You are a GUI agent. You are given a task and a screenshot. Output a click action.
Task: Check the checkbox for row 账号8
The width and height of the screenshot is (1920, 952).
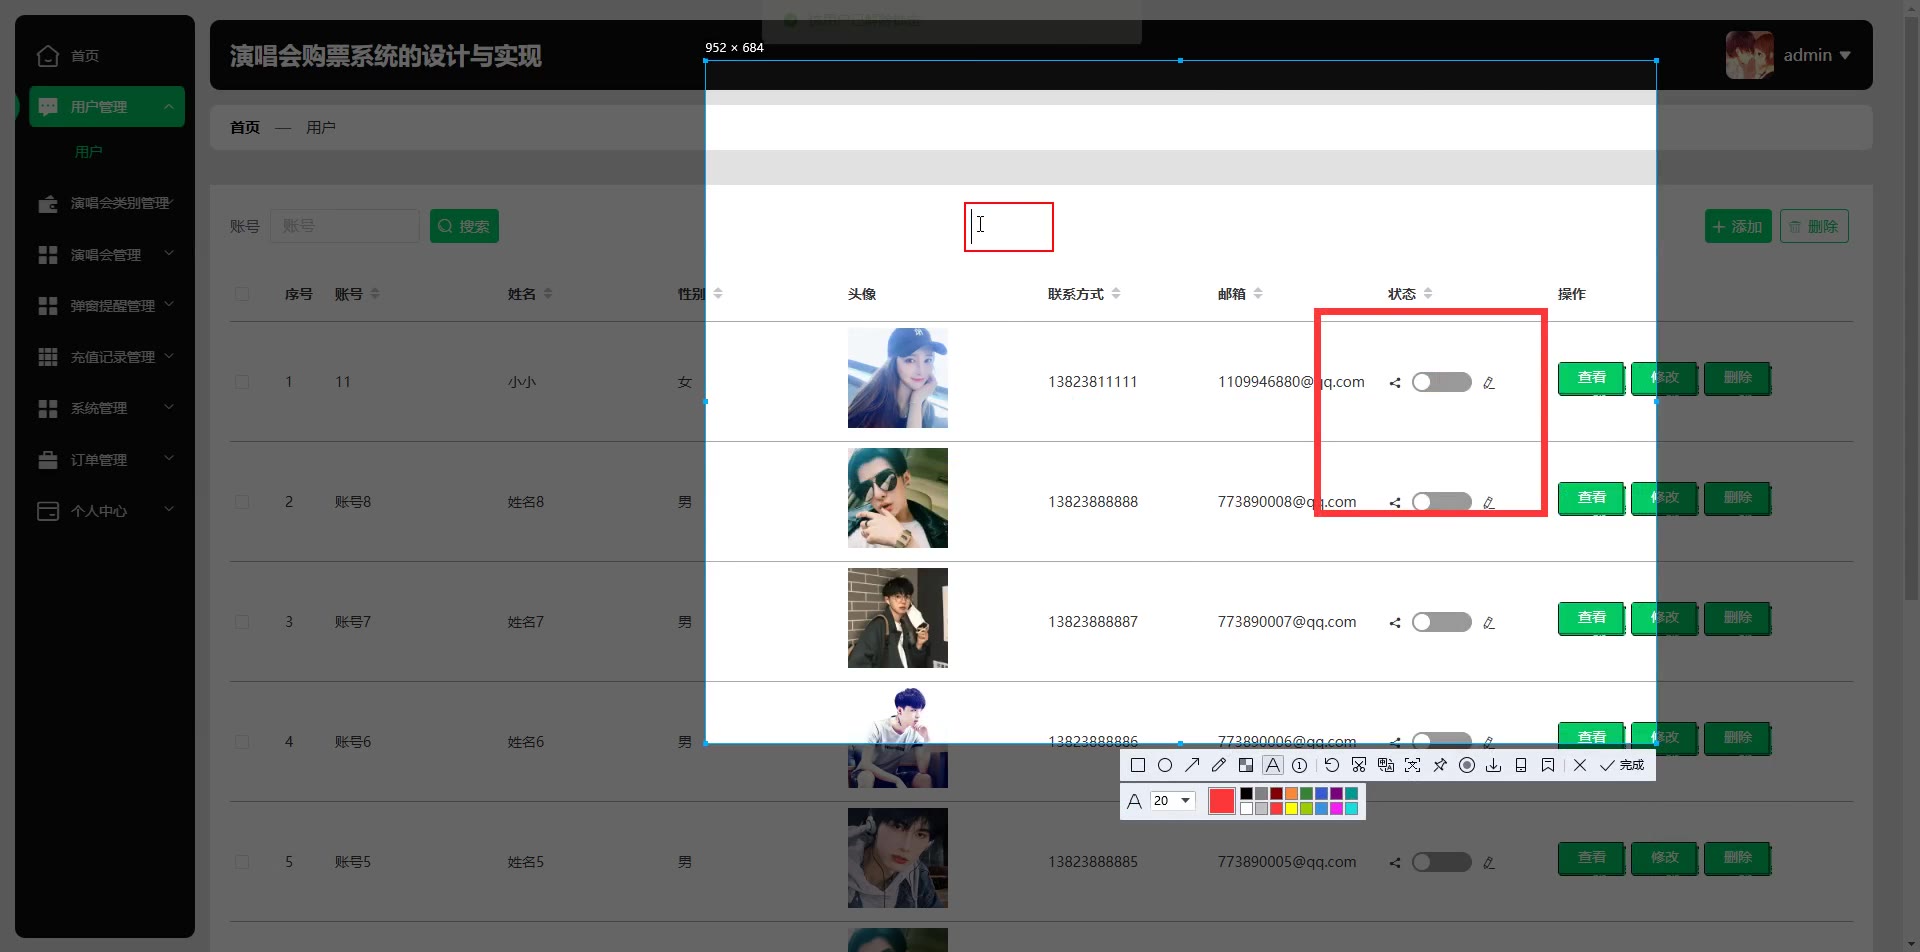(x=242, y=502)
